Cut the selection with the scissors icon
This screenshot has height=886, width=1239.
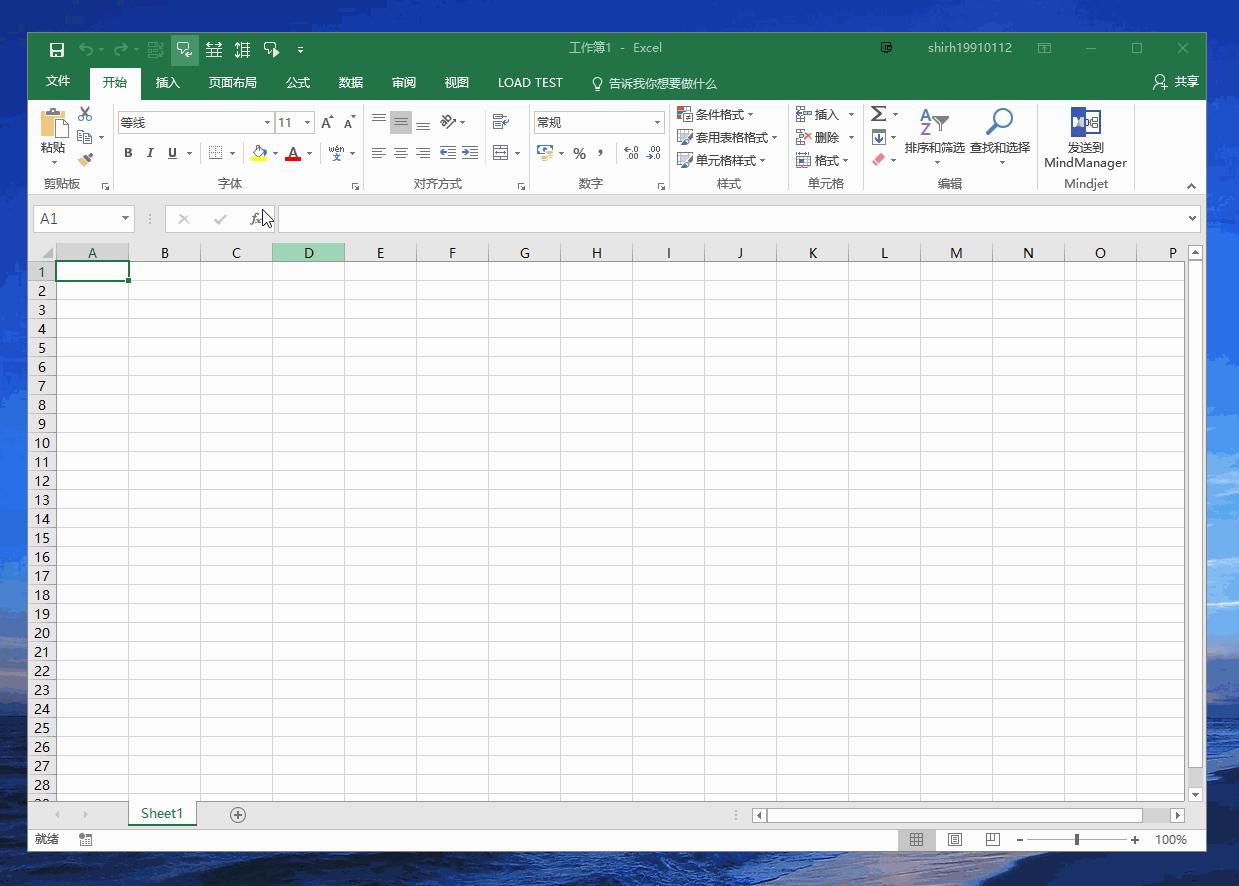point(85,115)
